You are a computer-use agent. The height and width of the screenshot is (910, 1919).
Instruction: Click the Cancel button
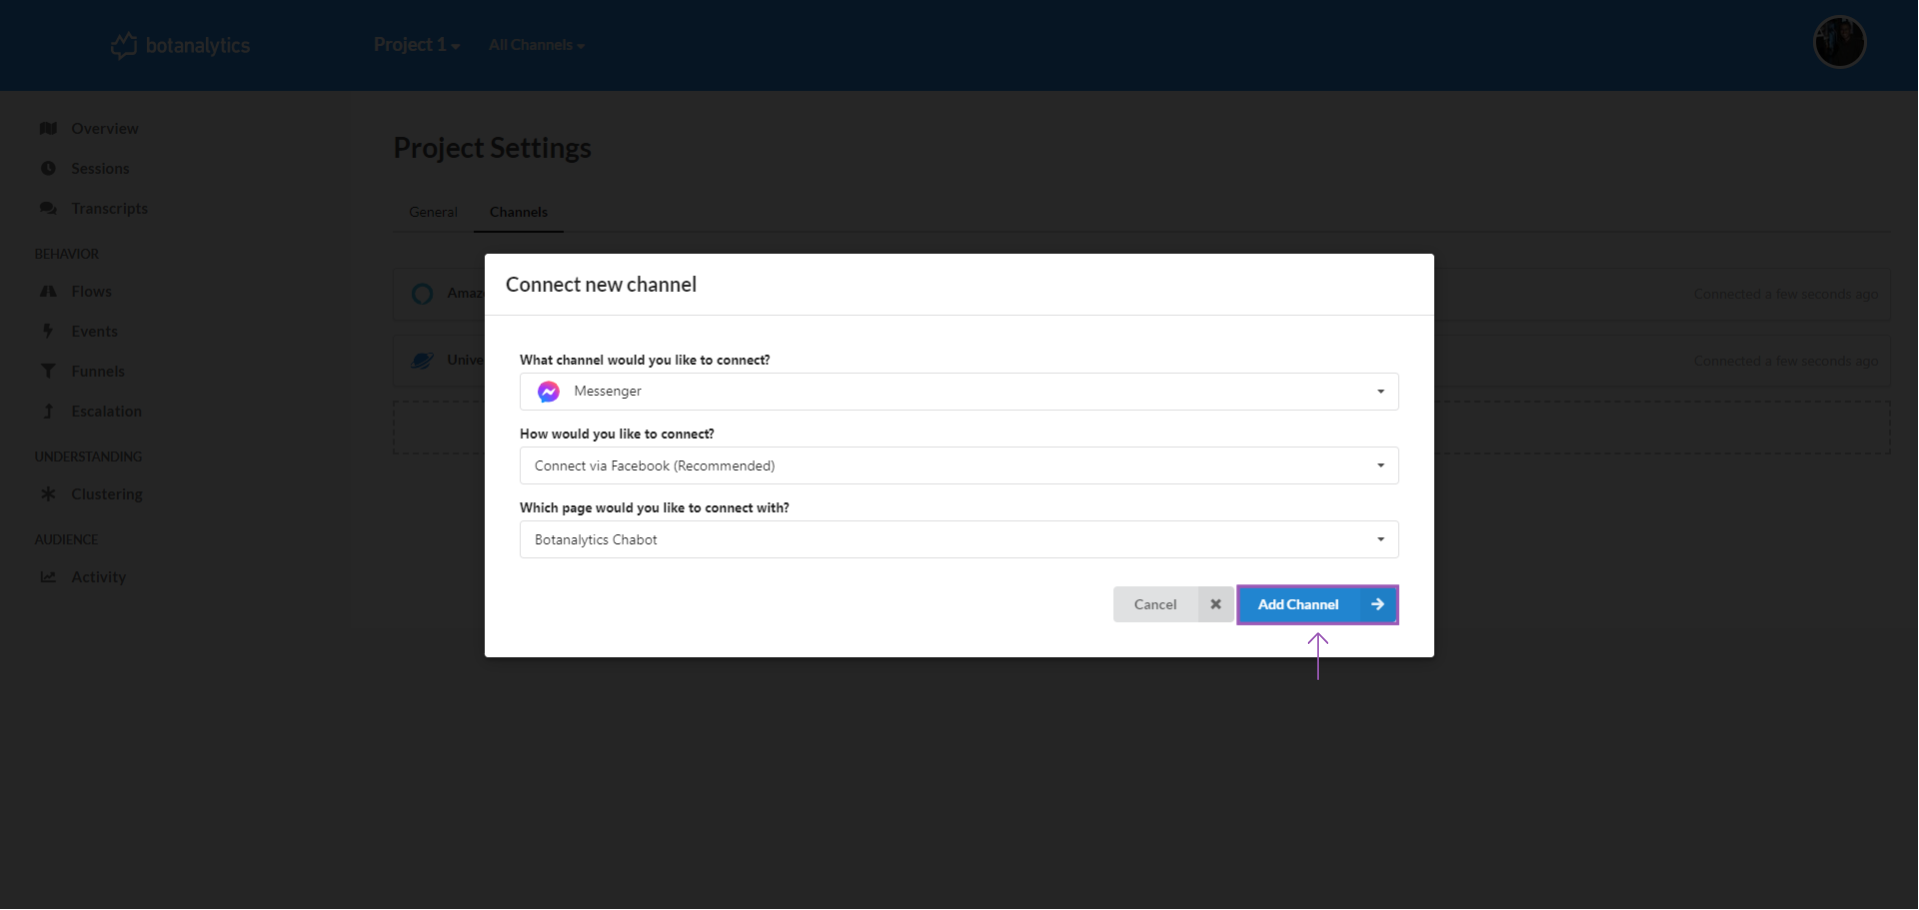(1173, 604)
